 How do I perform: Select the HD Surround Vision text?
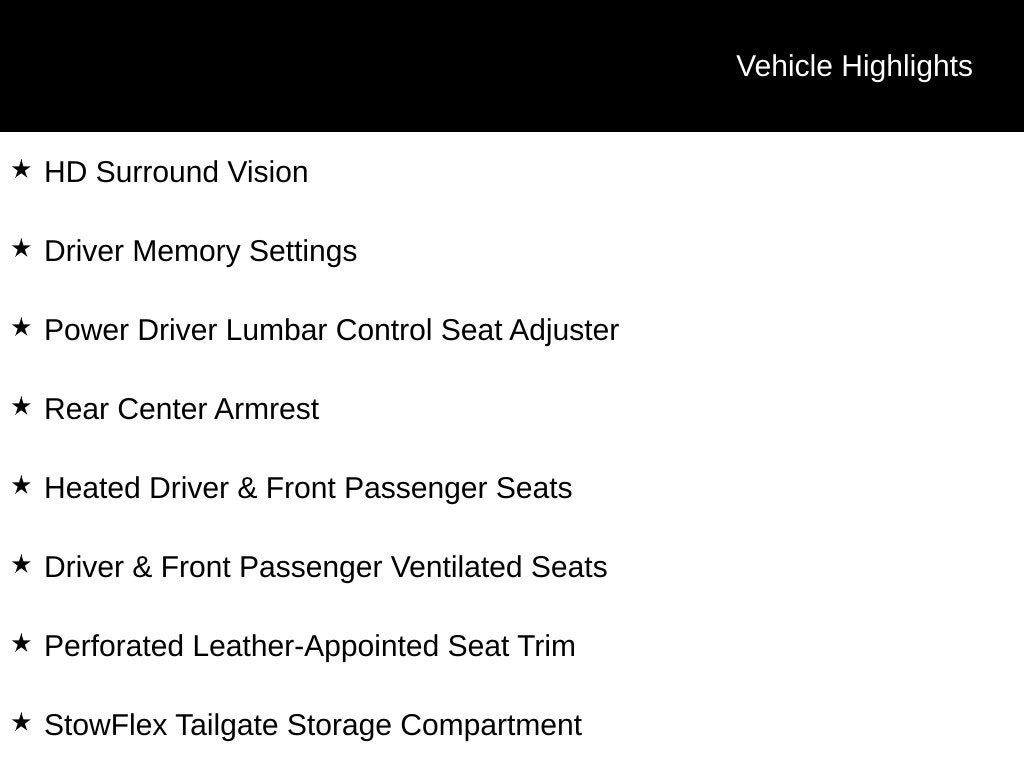(176, 172)
